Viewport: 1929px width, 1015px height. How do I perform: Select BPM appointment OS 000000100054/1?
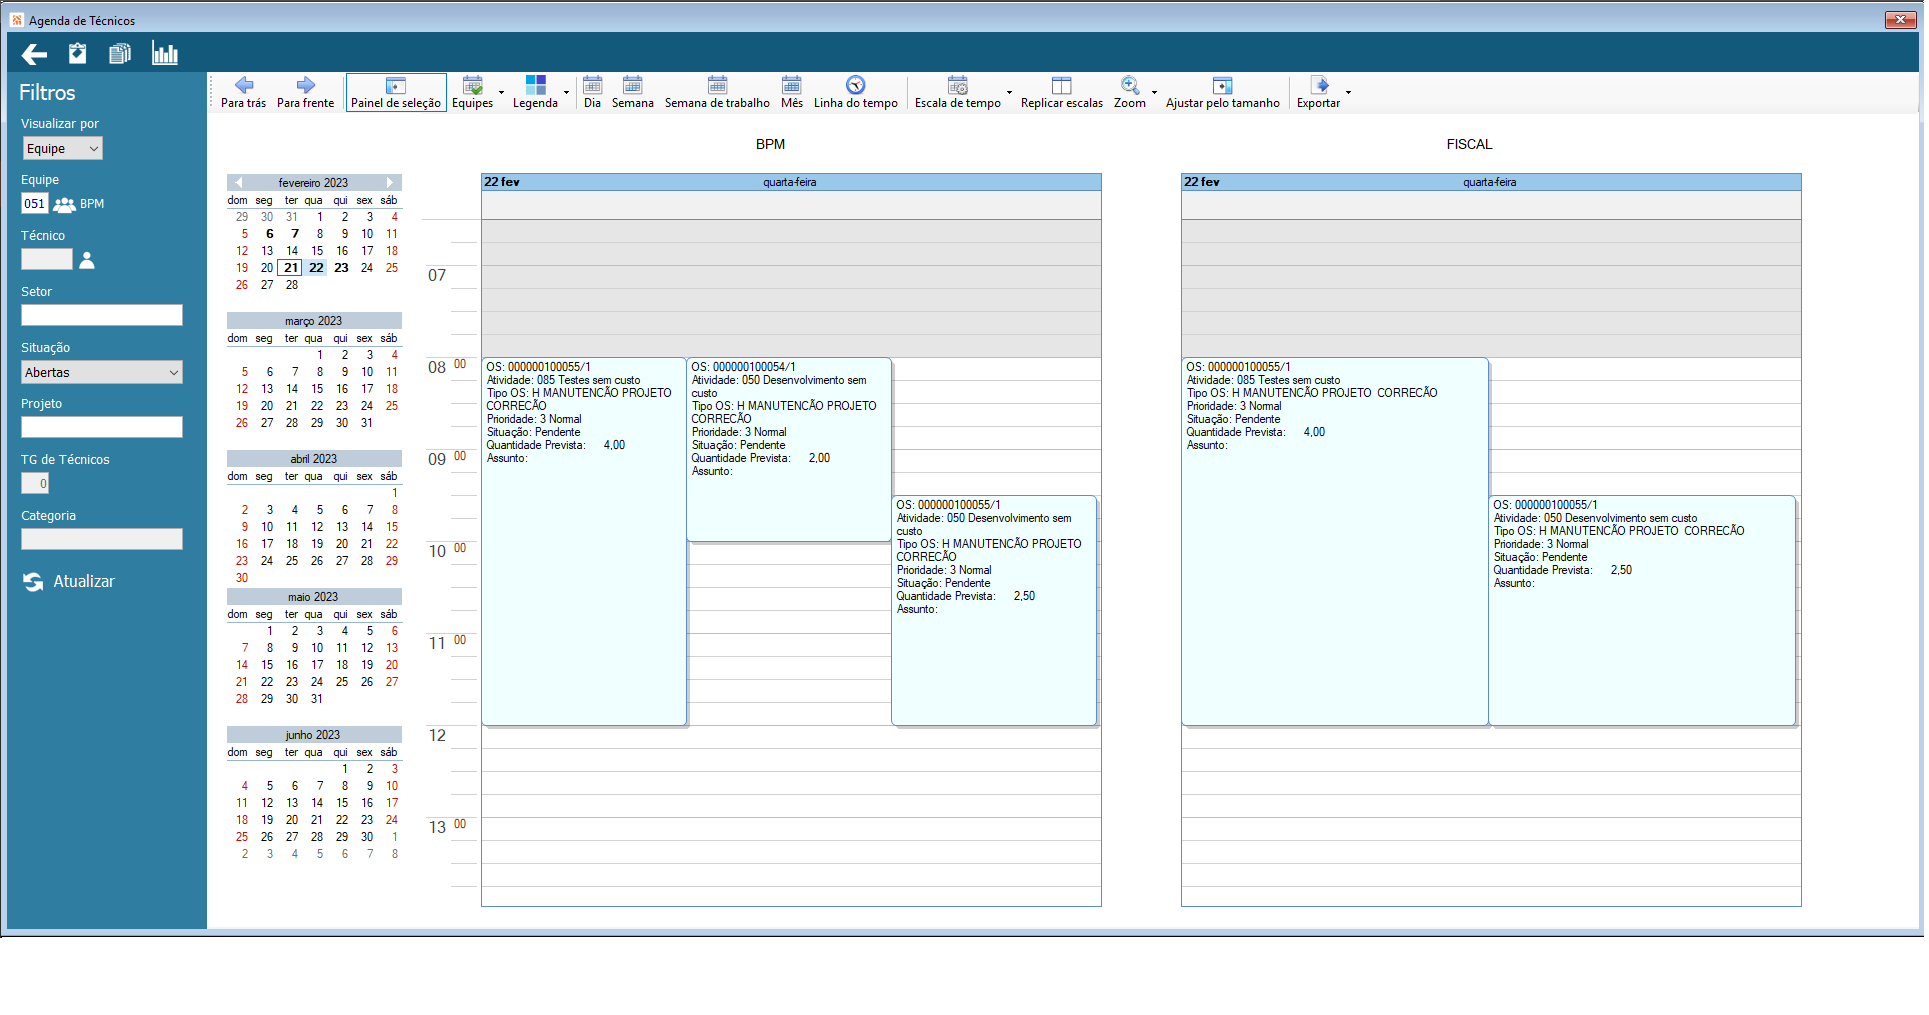(789, 450)
